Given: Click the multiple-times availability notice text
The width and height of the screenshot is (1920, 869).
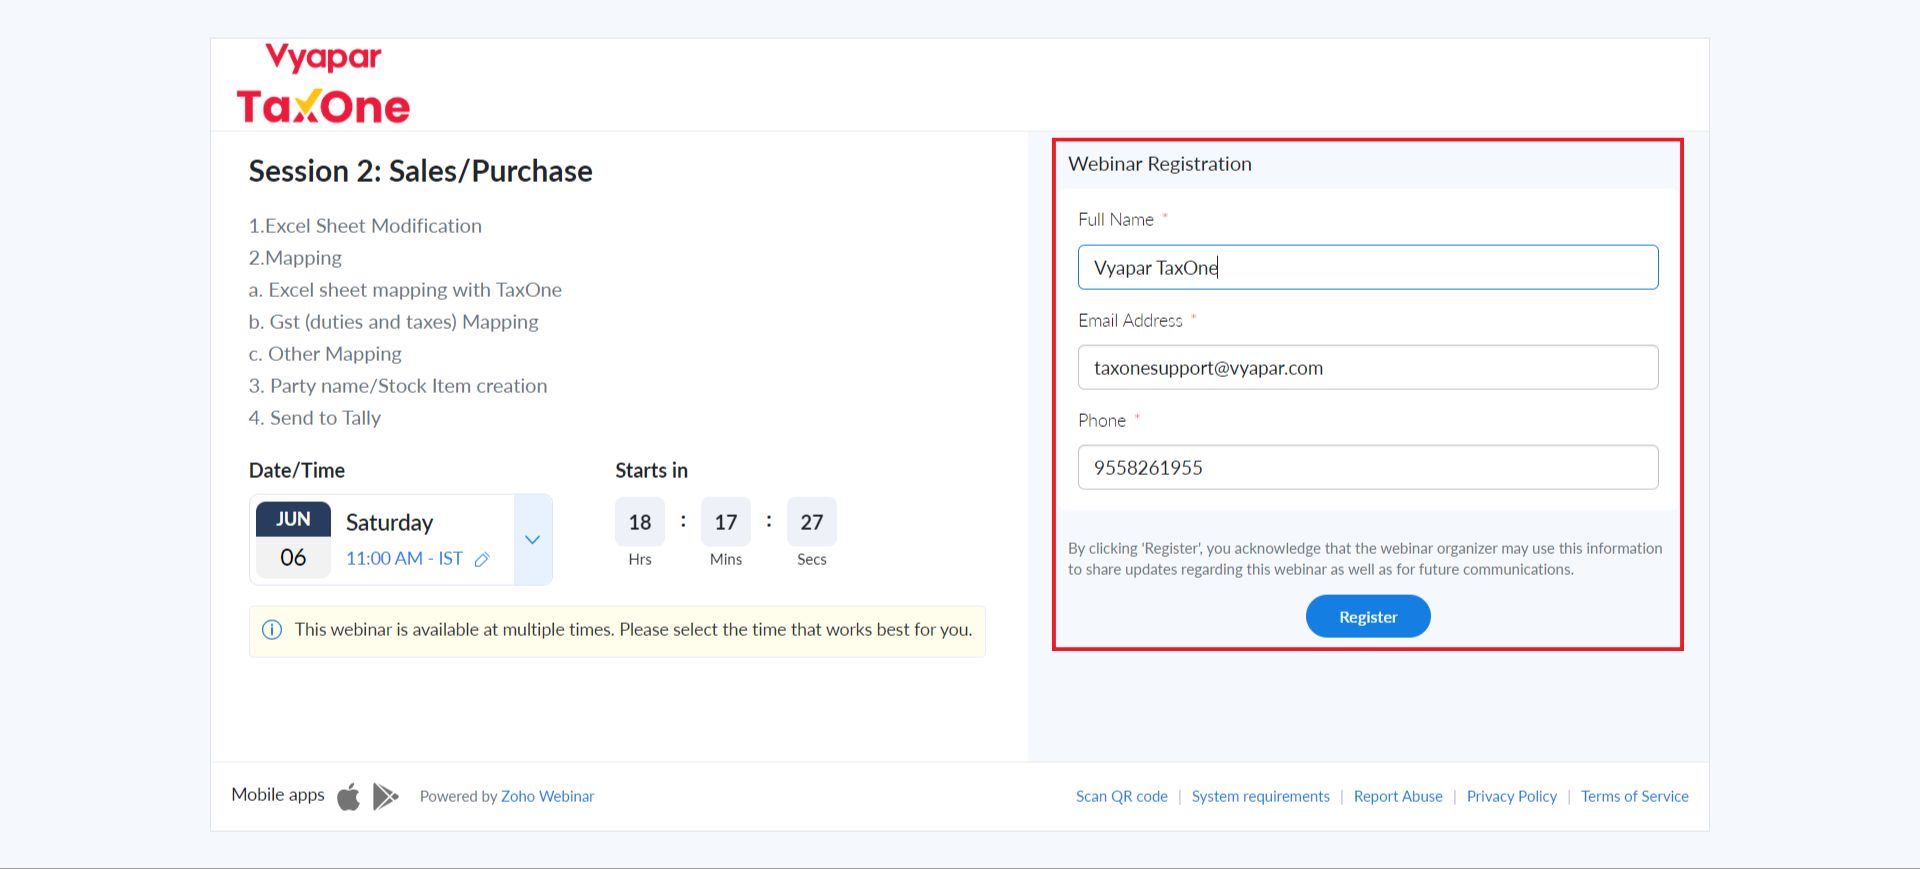Looking at the screenshot, I should coord(634,630).
